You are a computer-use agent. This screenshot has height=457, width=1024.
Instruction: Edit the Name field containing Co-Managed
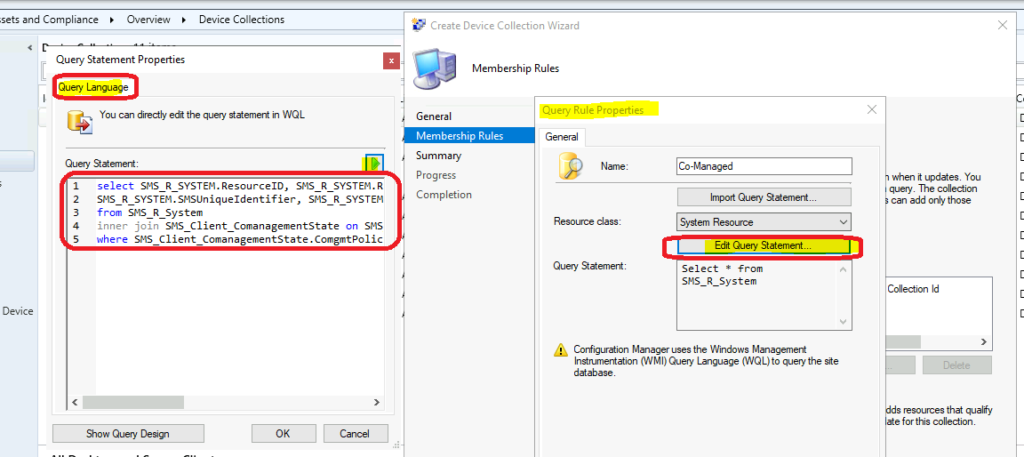[x=764, y=166]
